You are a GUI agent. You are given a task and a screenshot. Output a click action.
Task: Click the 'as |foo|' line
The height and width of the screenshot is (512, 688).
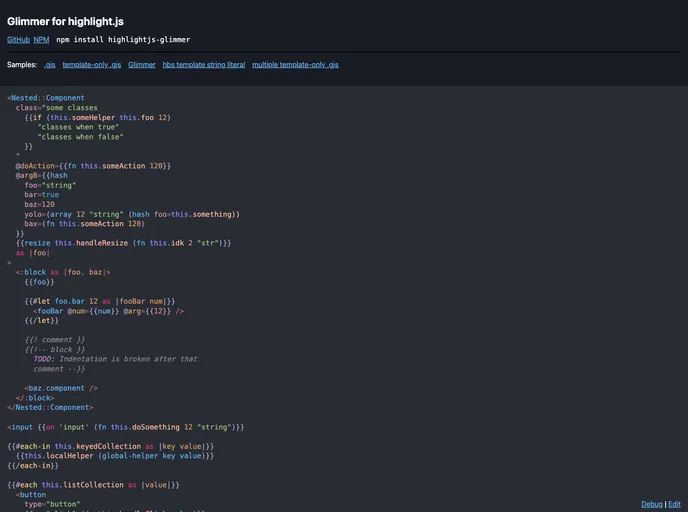(x=33, y=253)
